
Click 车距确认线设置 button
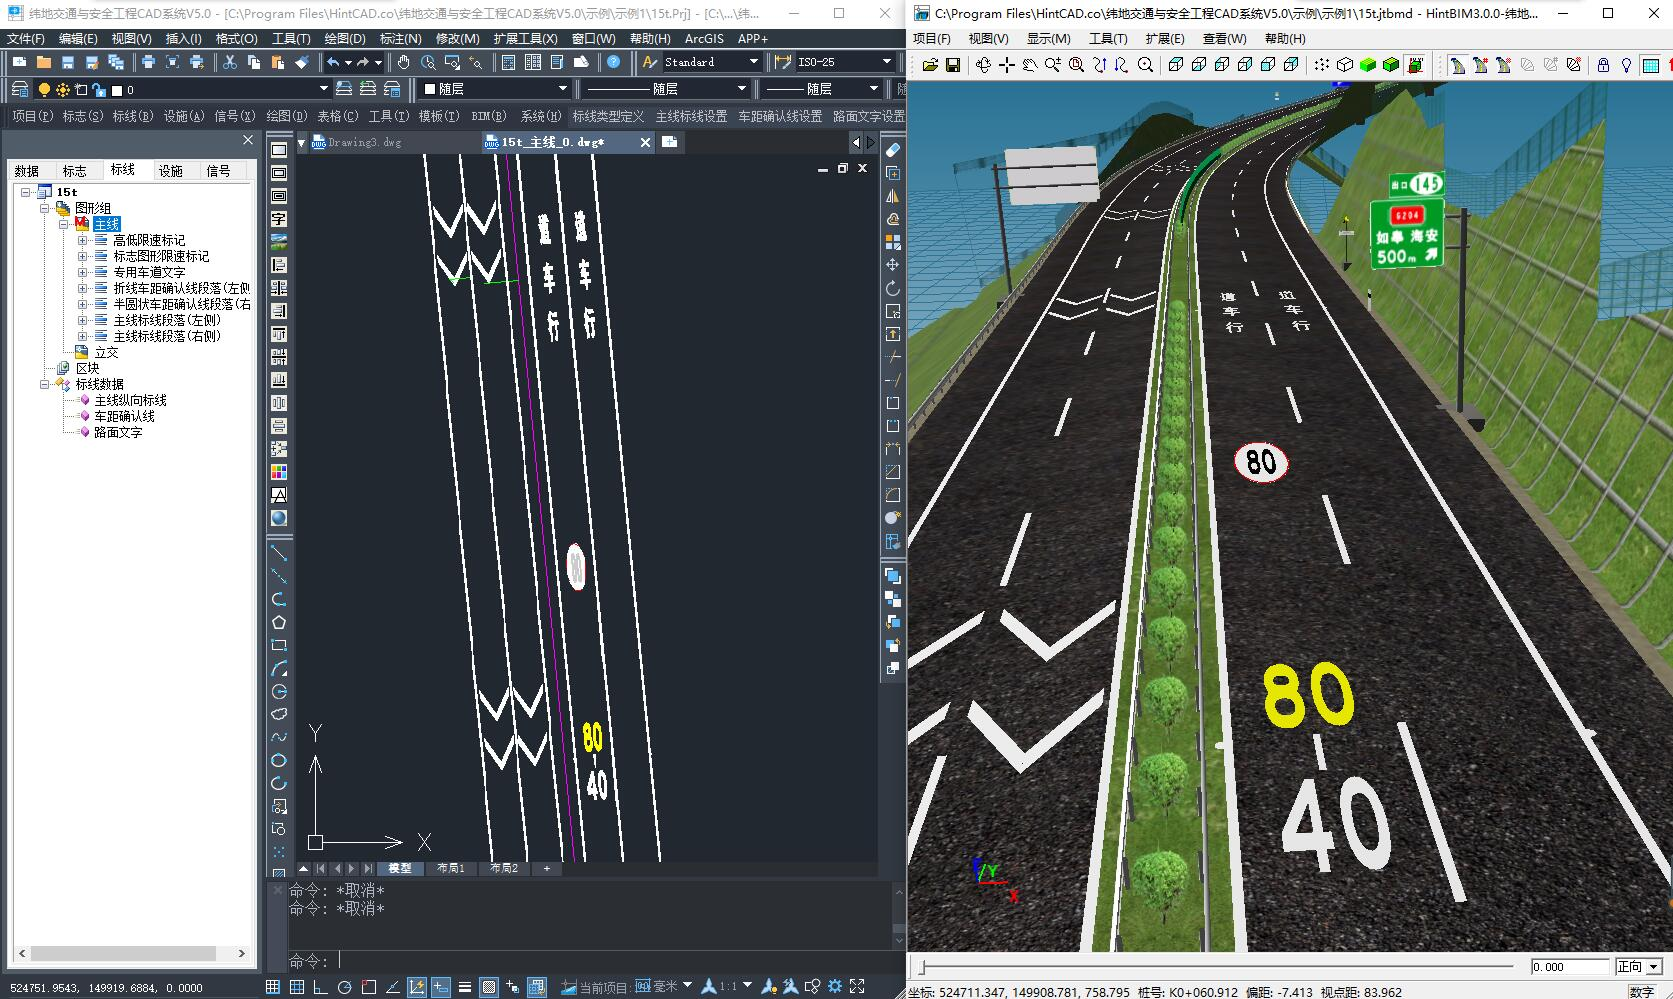click(780, 116)
